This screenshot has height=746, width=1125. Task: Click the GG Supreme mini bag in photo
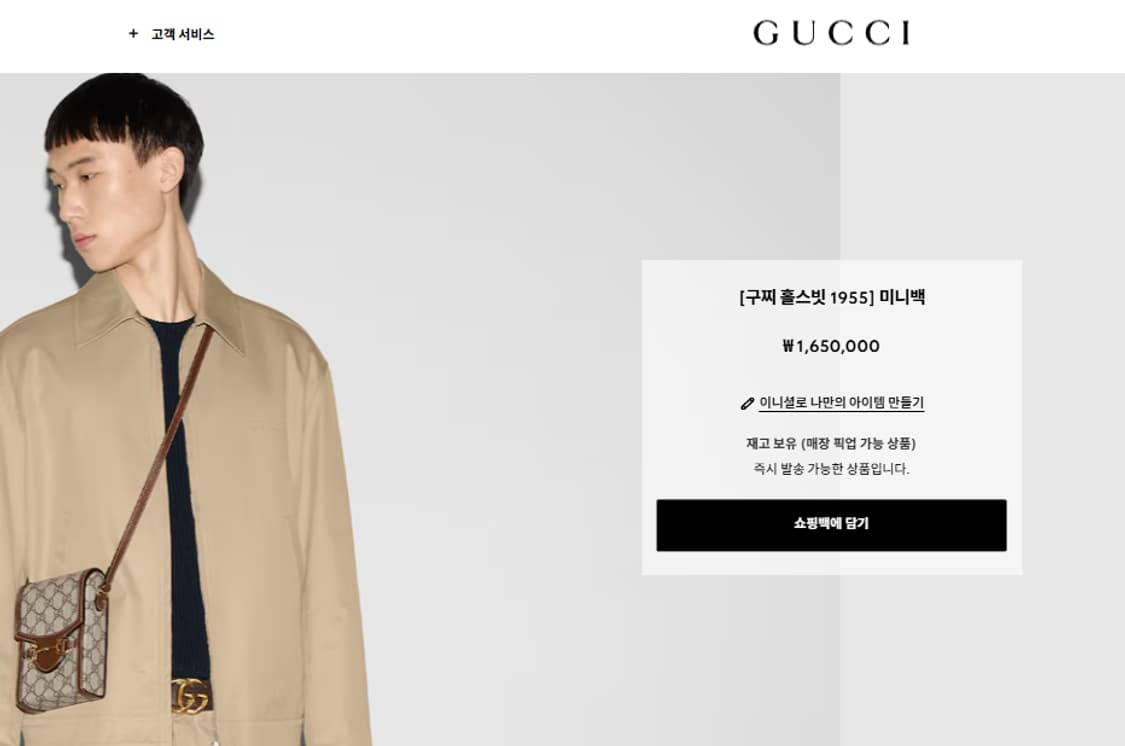(x=62, y=638)
